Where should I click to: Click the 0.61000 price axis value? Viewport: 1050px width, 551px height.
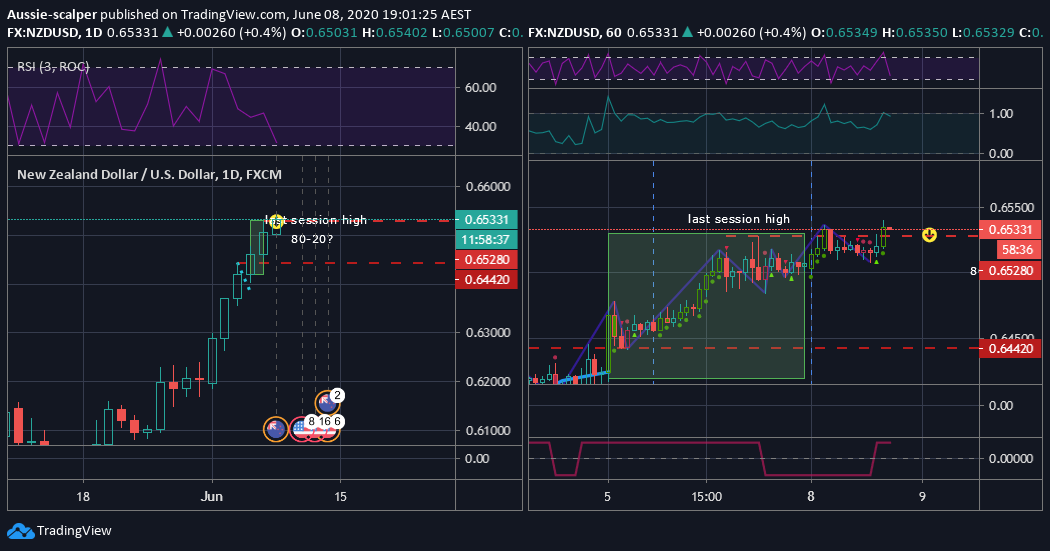pyautogui.click(x=488, y=430)
